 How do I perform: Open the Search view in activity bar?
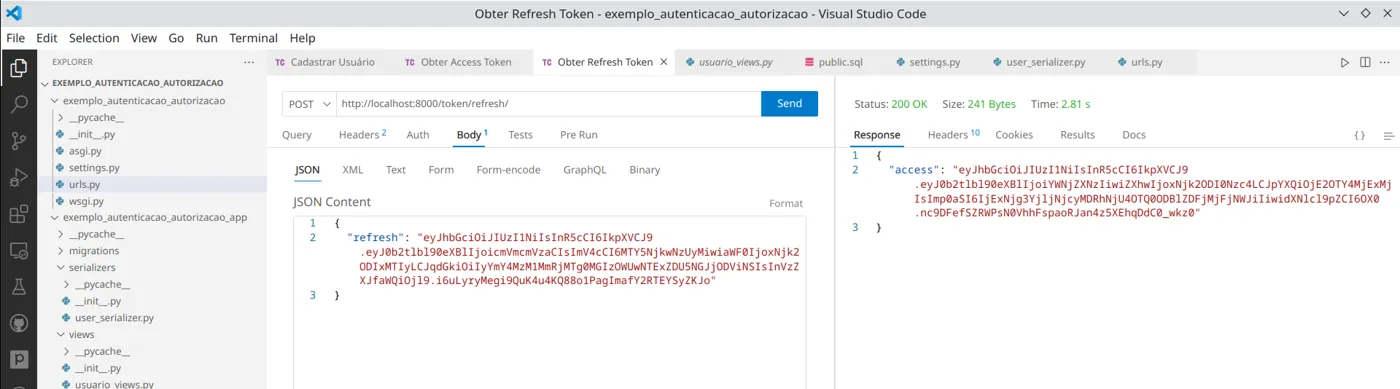coord(18,104)
